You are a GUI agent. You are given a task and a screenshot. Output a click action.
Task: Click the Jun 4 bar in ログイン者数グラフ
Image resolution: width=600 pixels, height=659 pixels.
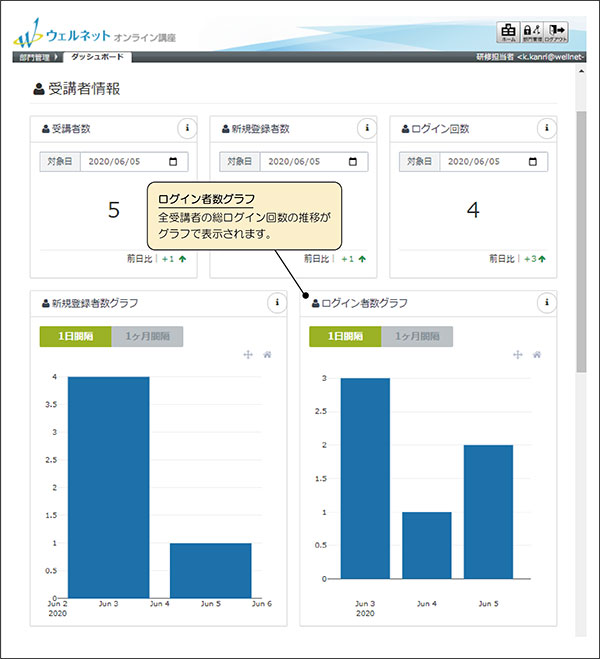tap(426, 545)
